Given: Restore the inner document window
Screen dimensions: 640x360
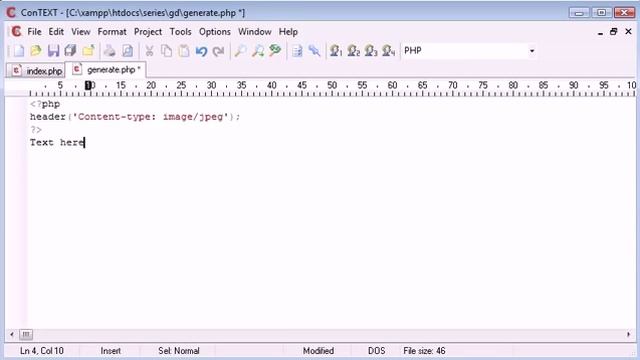Looking at the screenshot, I should click(613, 32).
